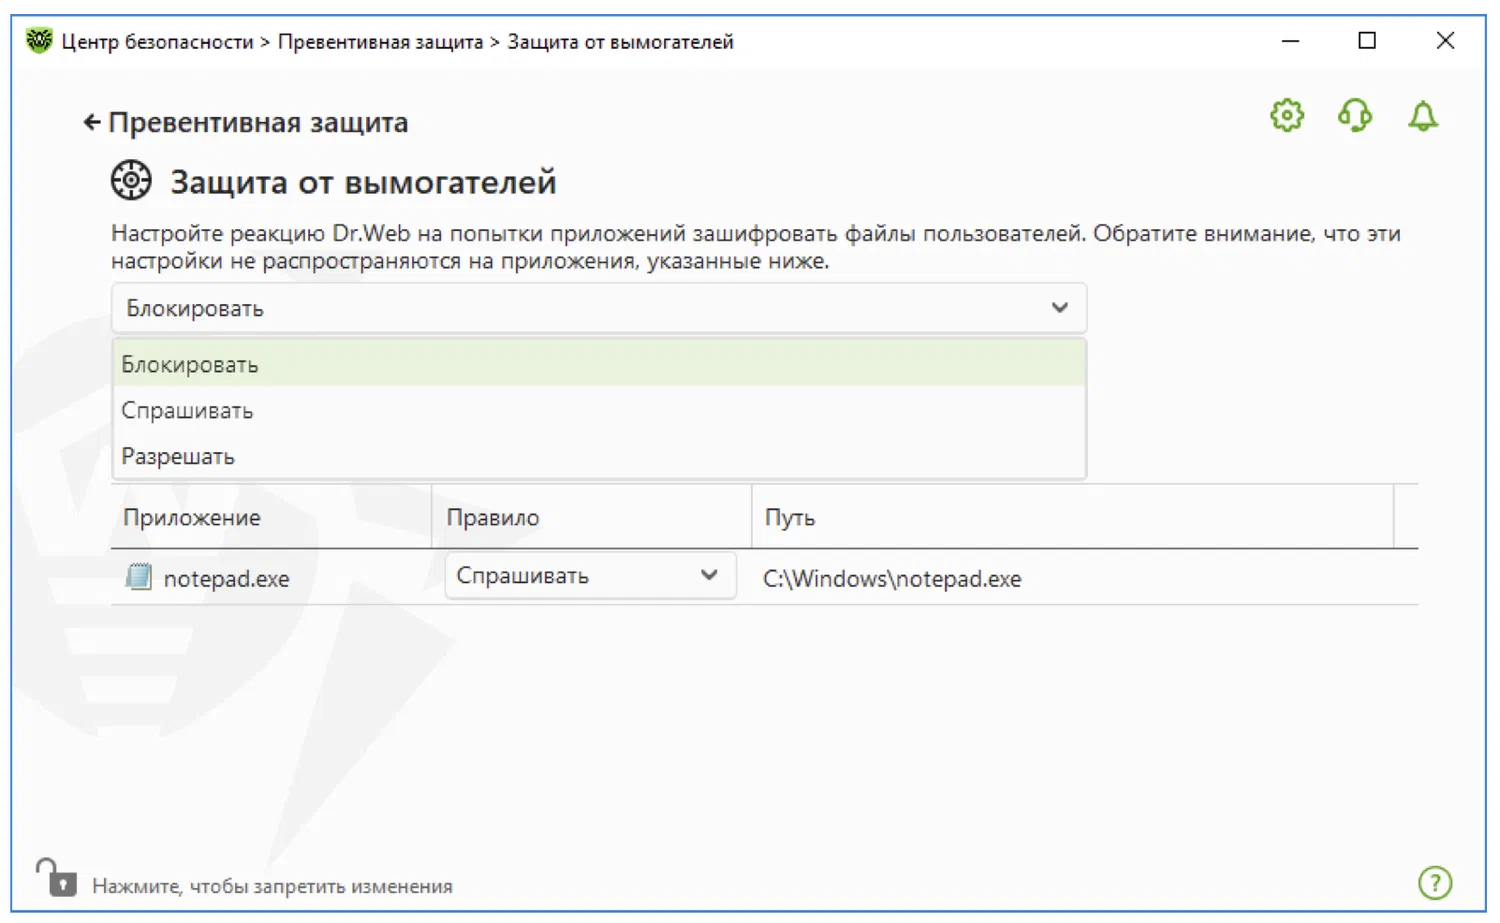Click the help question mark icon
1500x923 pixels.
1435,883
